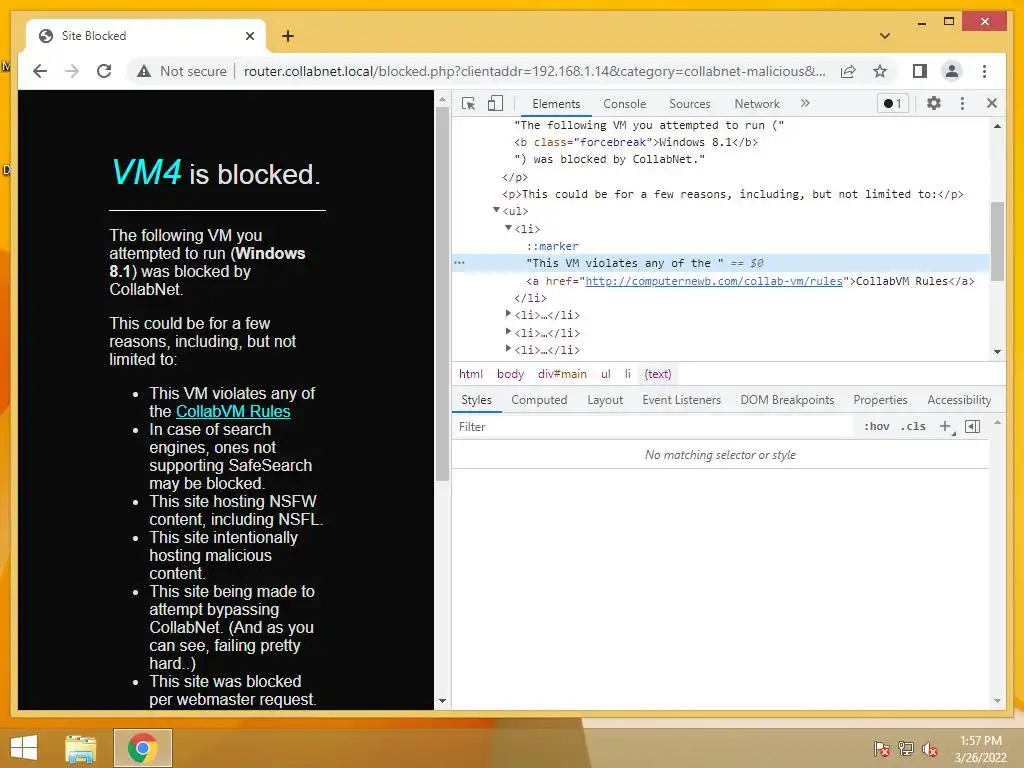The height and width of the screenshot is (768, 1024).
Task: Select (text) in the breadcrumb
Action: (658, 374)
